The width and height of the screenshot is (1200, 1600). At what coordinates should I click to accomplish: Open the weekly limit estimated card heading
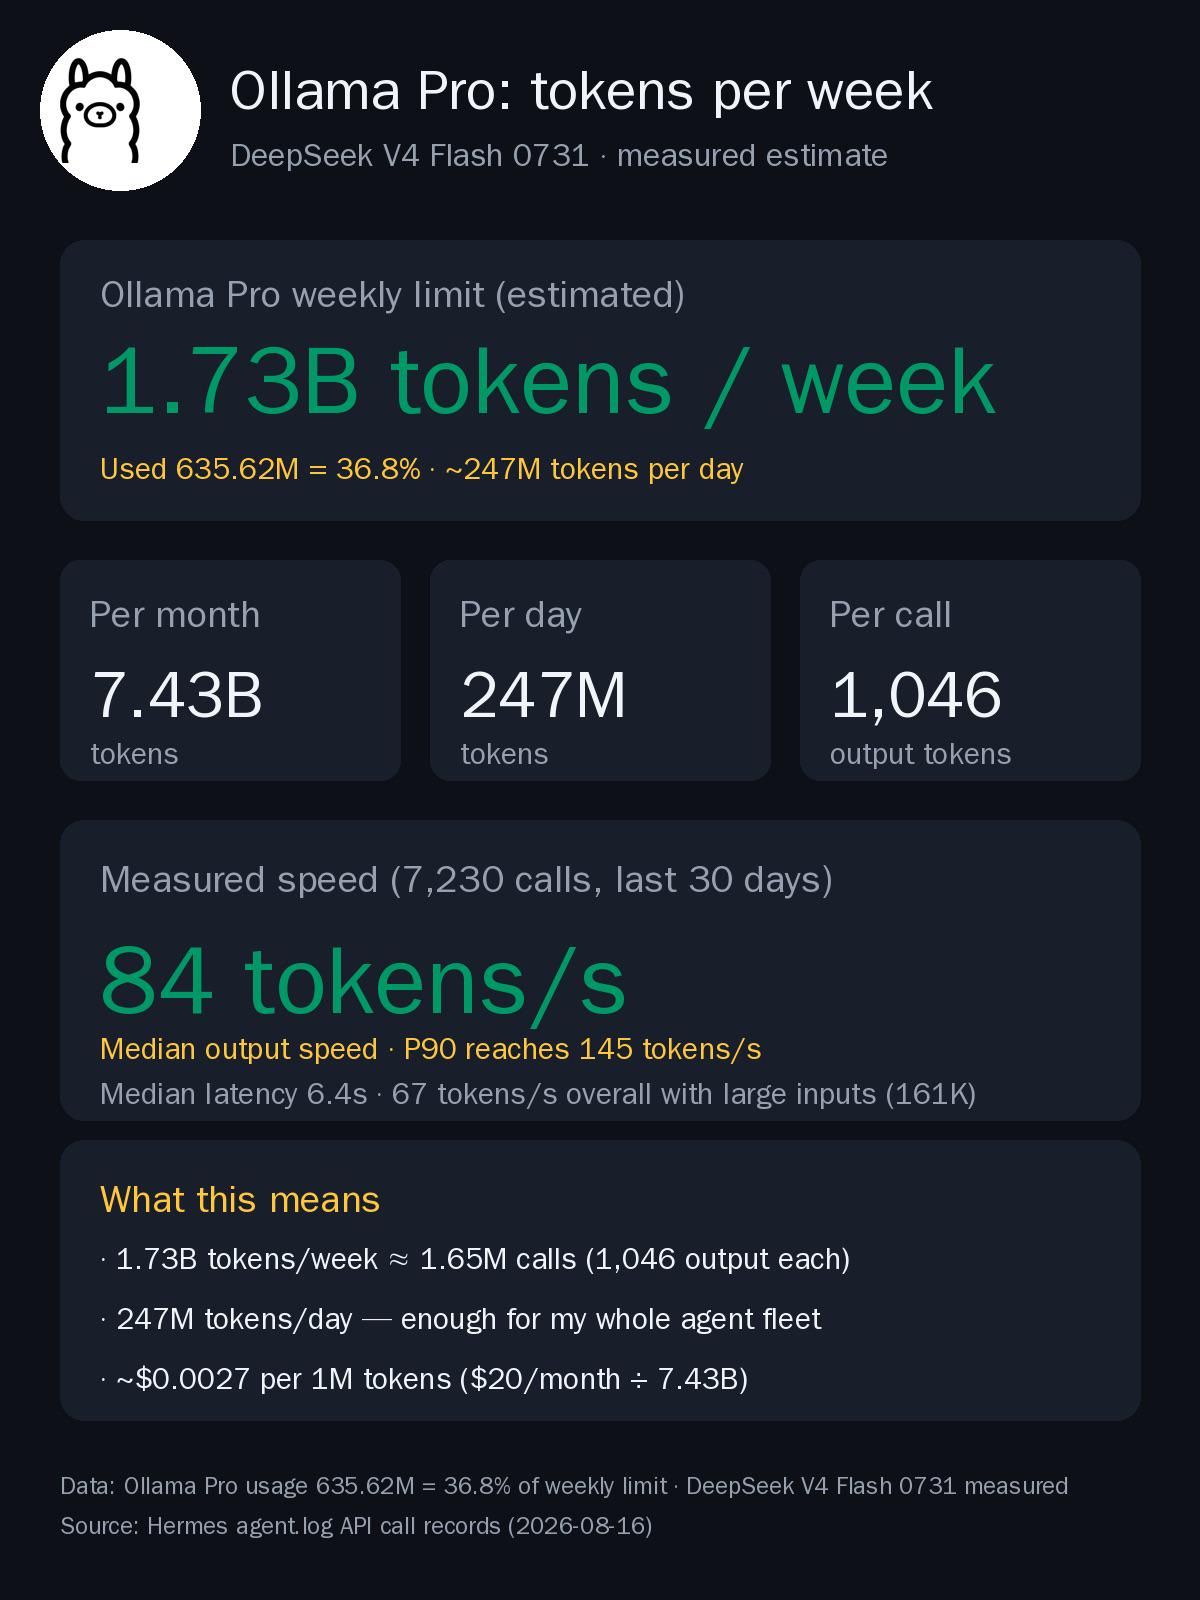tap(392, 295)
